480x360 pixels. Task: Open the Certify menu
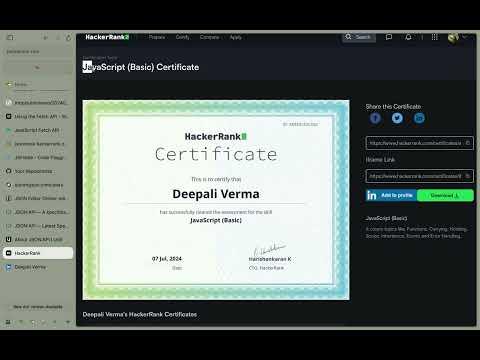(x=183, y=37)
